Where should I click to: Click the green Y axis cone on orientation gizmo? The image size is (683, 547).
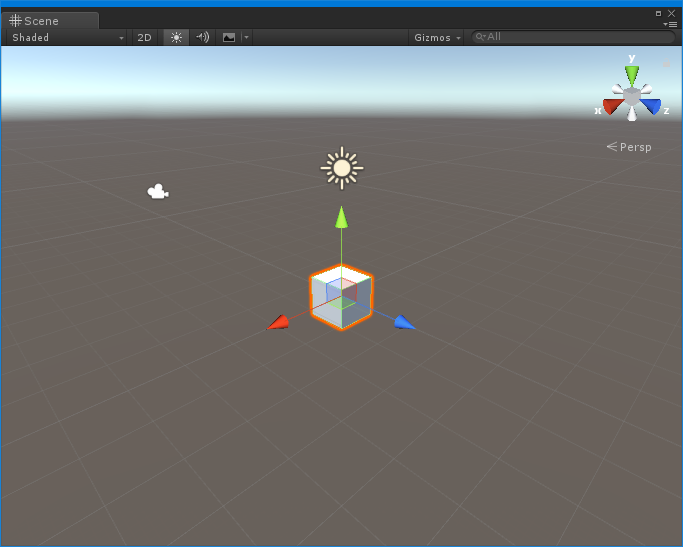pyautogui.click(x=632, y=76)
